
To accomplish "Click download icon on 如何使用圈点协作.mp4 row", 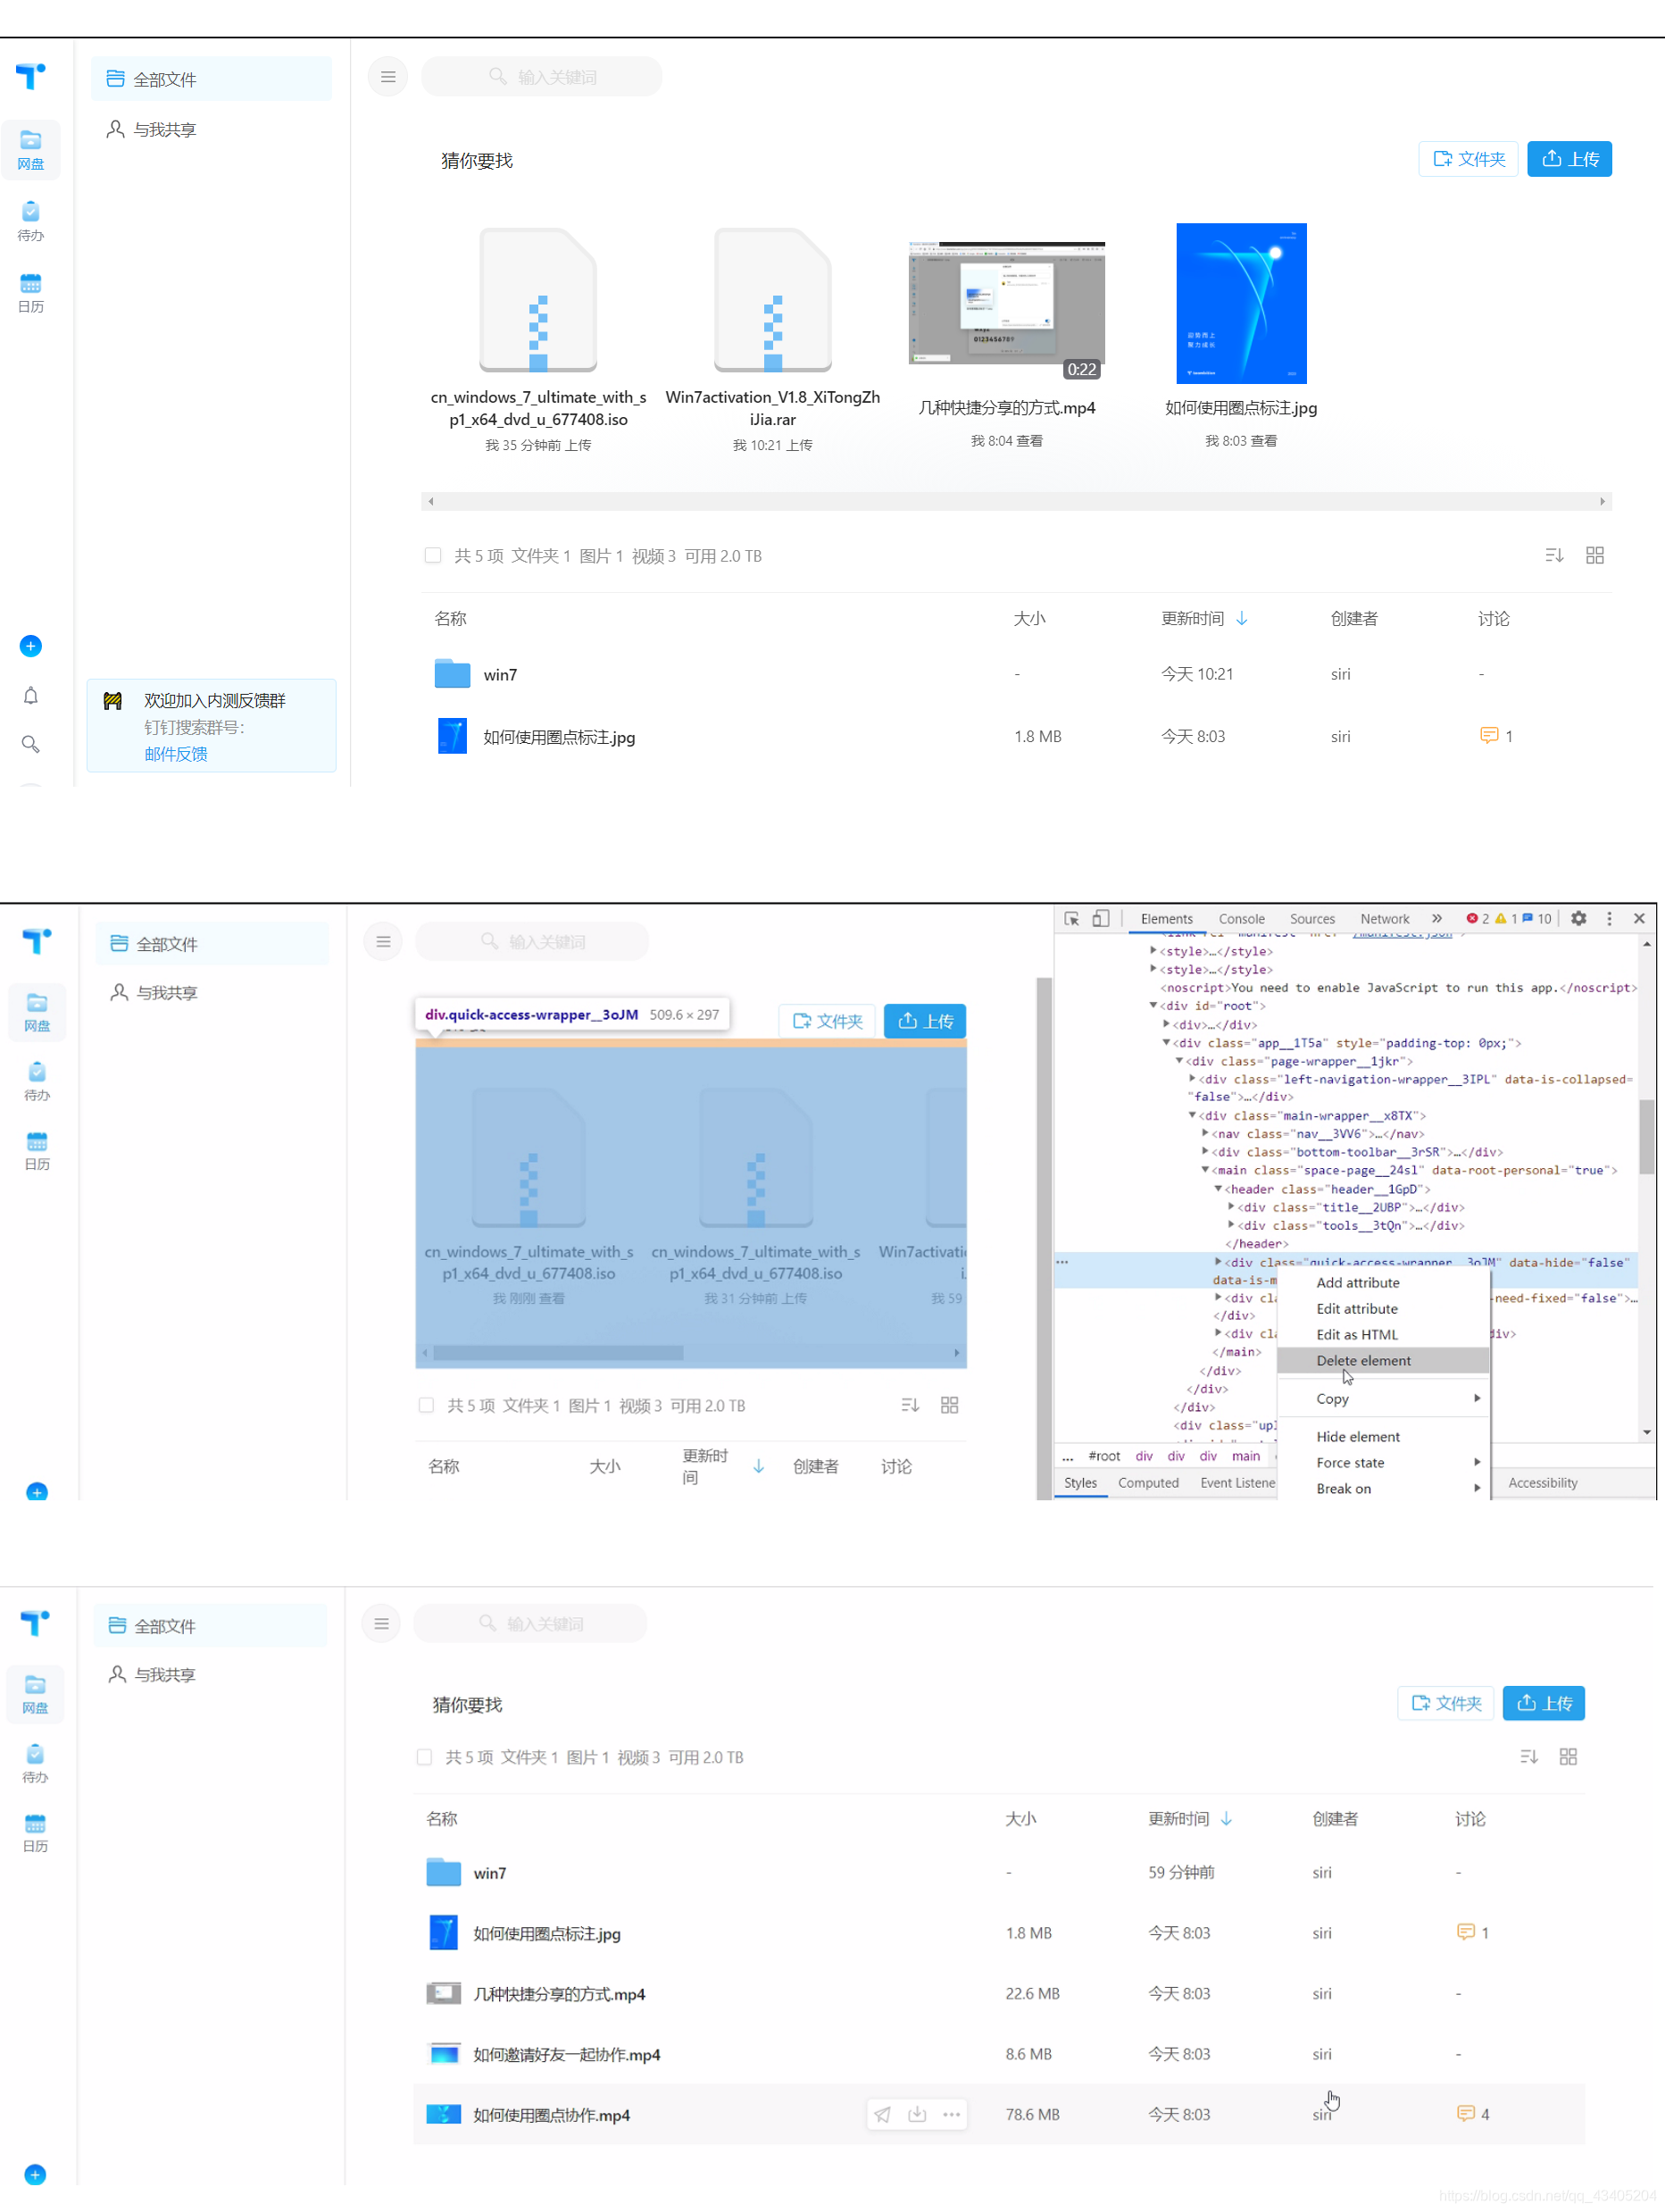I will [917, 2114].
